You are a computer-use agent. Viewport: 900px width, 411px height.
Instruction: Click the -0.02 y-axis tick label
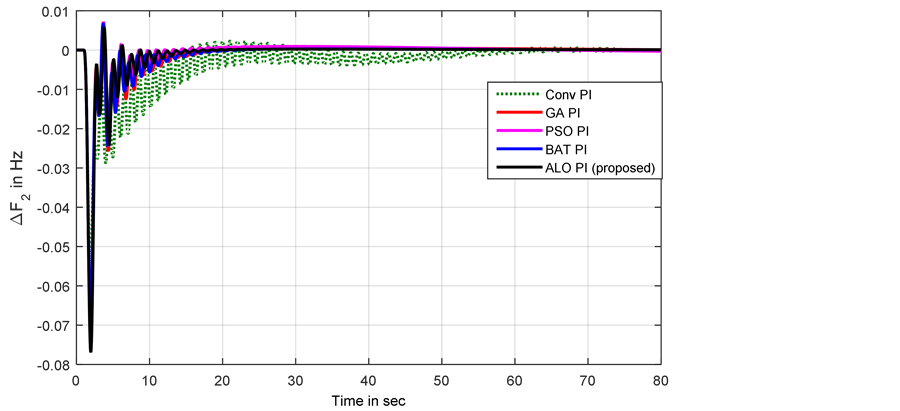click(51, 129)
